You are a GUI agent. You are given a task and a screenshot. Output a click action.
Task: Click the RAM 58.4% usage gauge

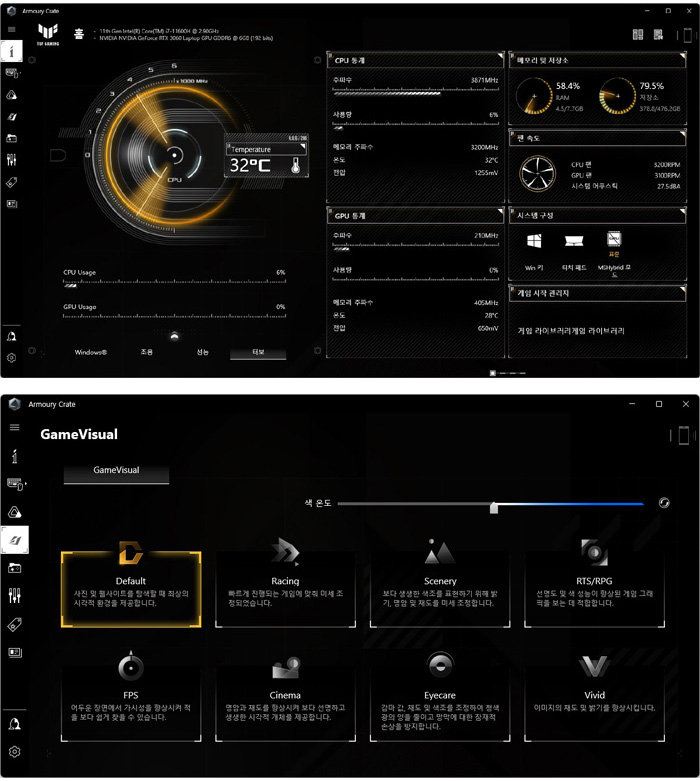pyautogui.click(x=534, y=96)
